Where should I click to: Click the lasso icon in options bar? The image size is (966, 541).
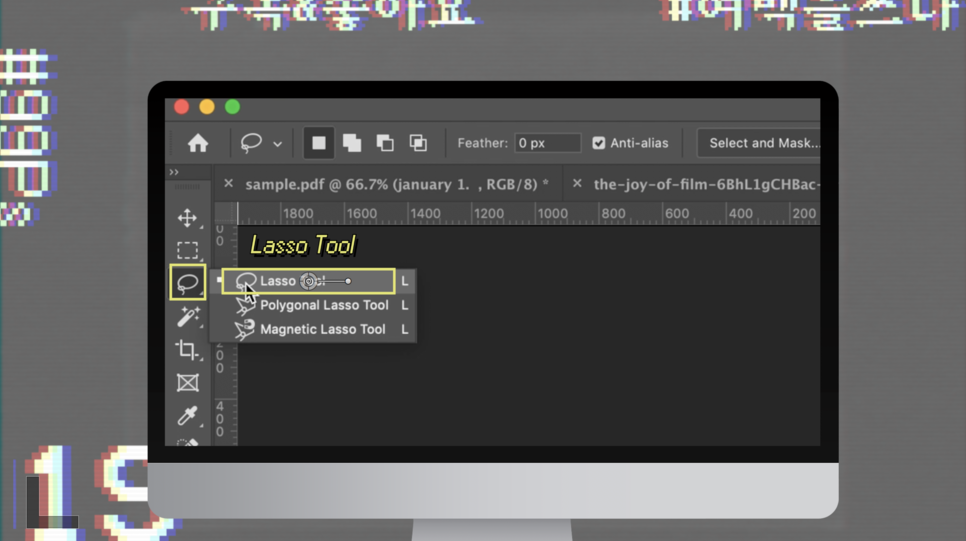(251, 143)
